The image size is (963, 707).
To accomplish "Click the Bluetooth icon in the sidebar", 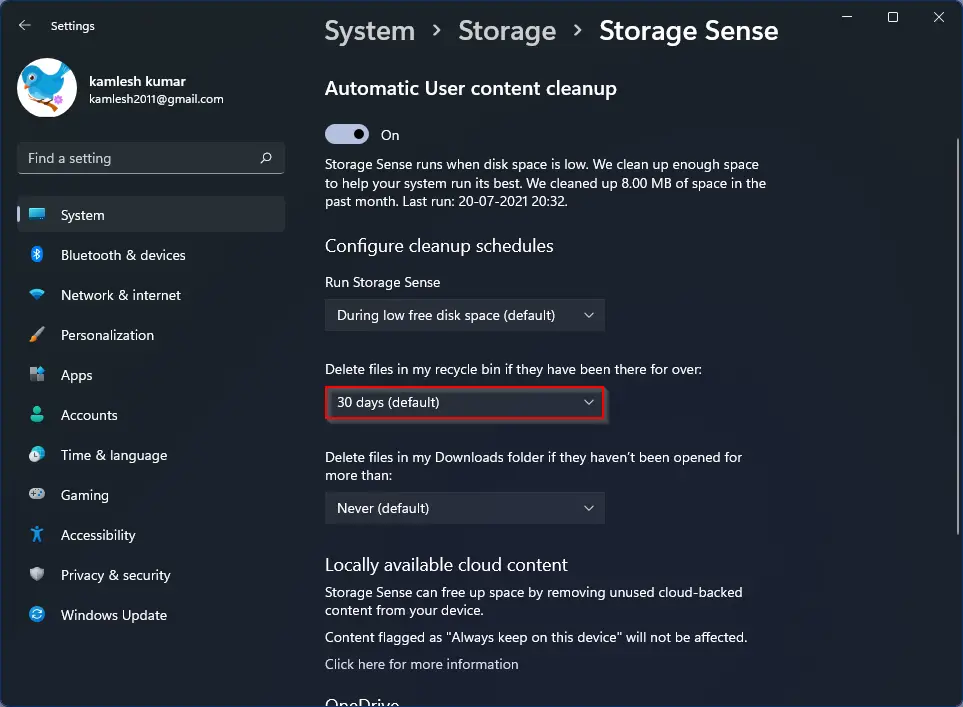I will click(x=37, y=254).
